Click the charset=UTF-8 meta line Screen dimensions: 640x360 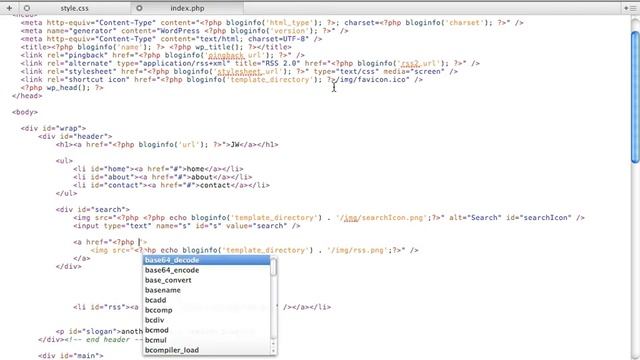[171, 39]
